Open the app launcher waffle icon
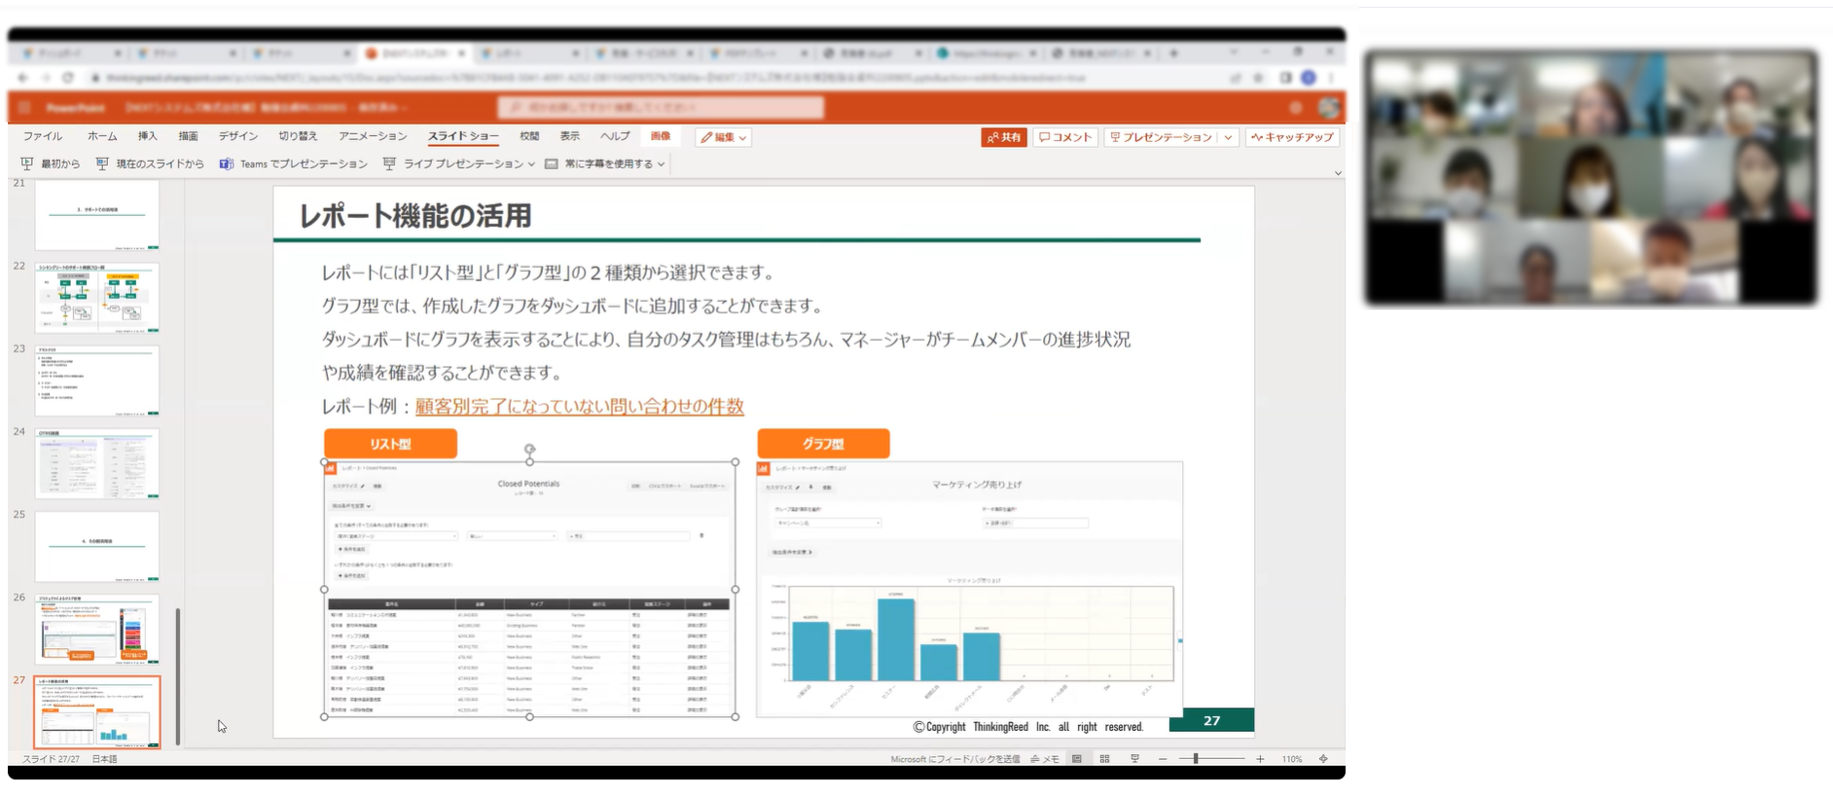1833x798 pixels. click(24, 107)
